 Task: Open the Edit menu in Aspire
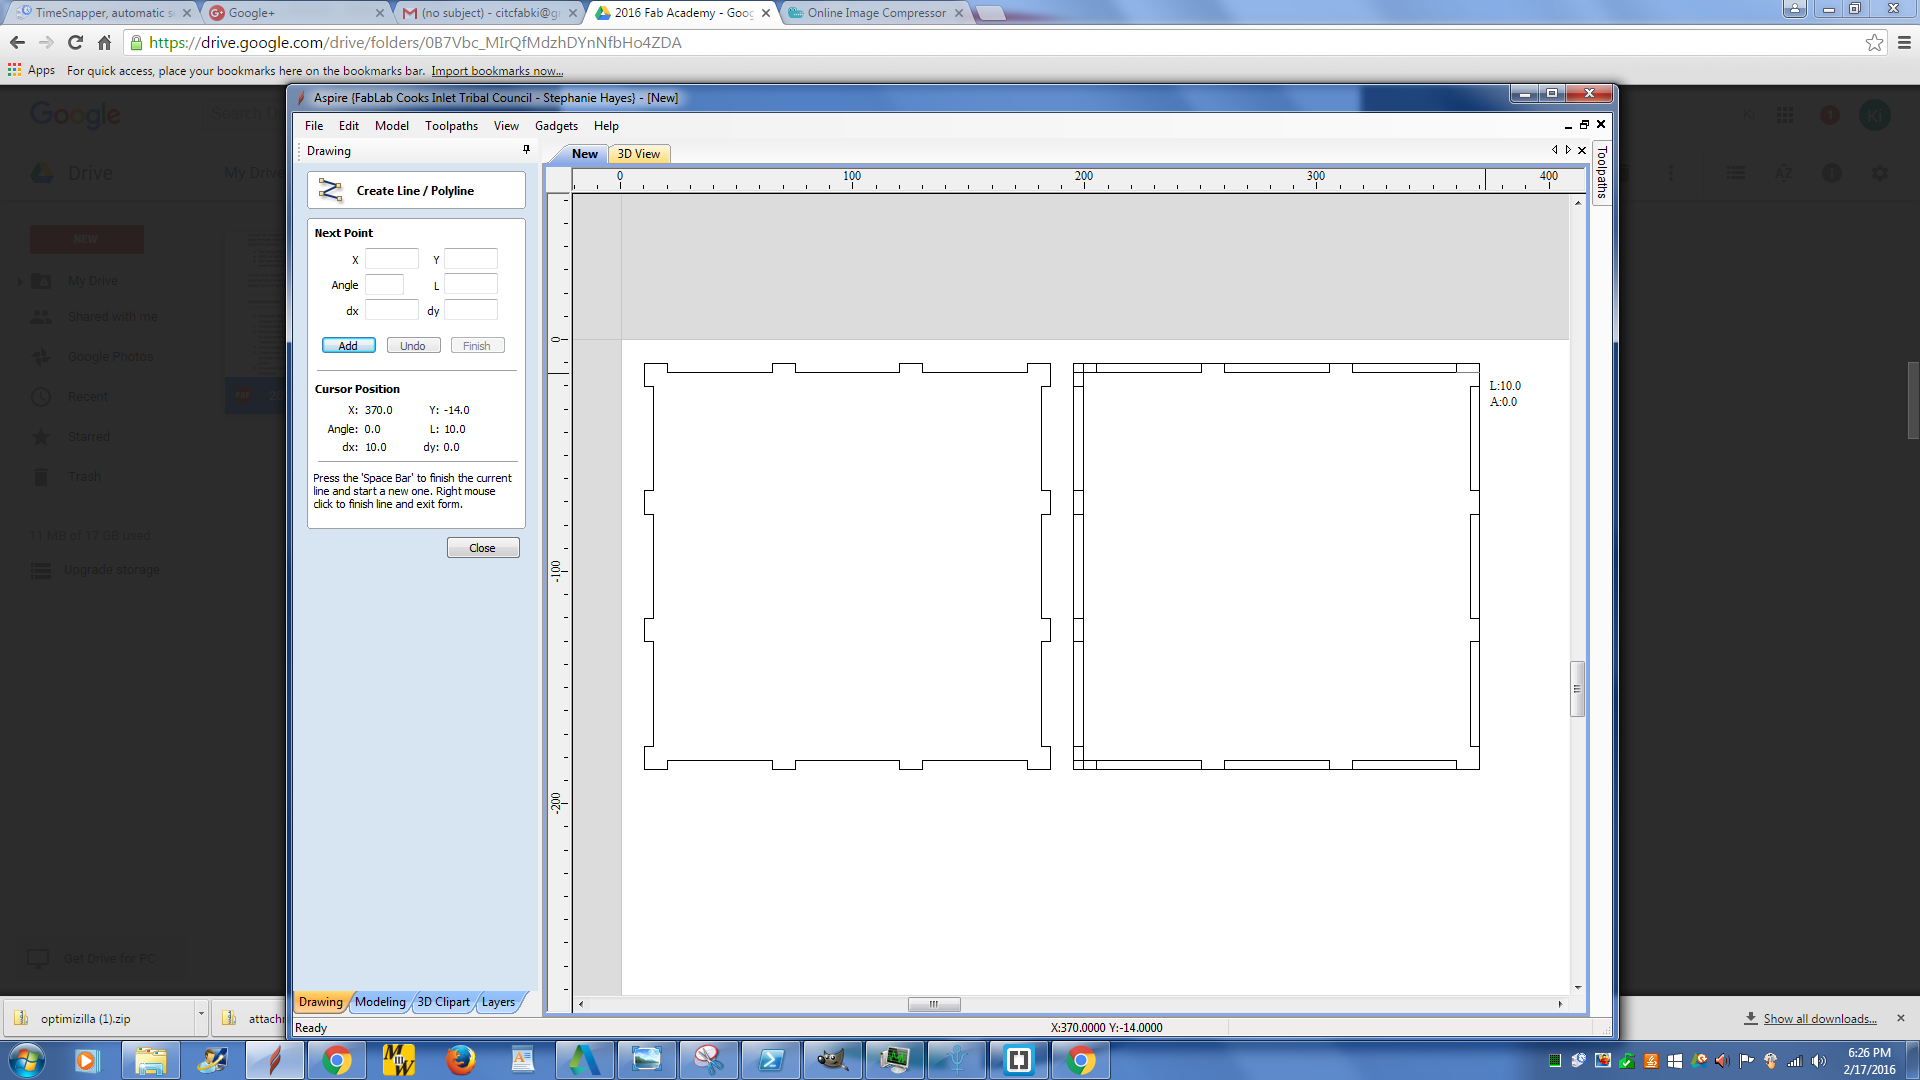pos(349,126)
